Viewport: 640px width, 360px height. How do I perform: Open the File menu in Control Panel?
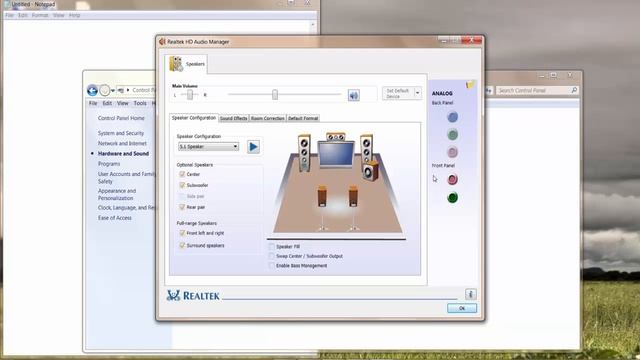point(93,104)
